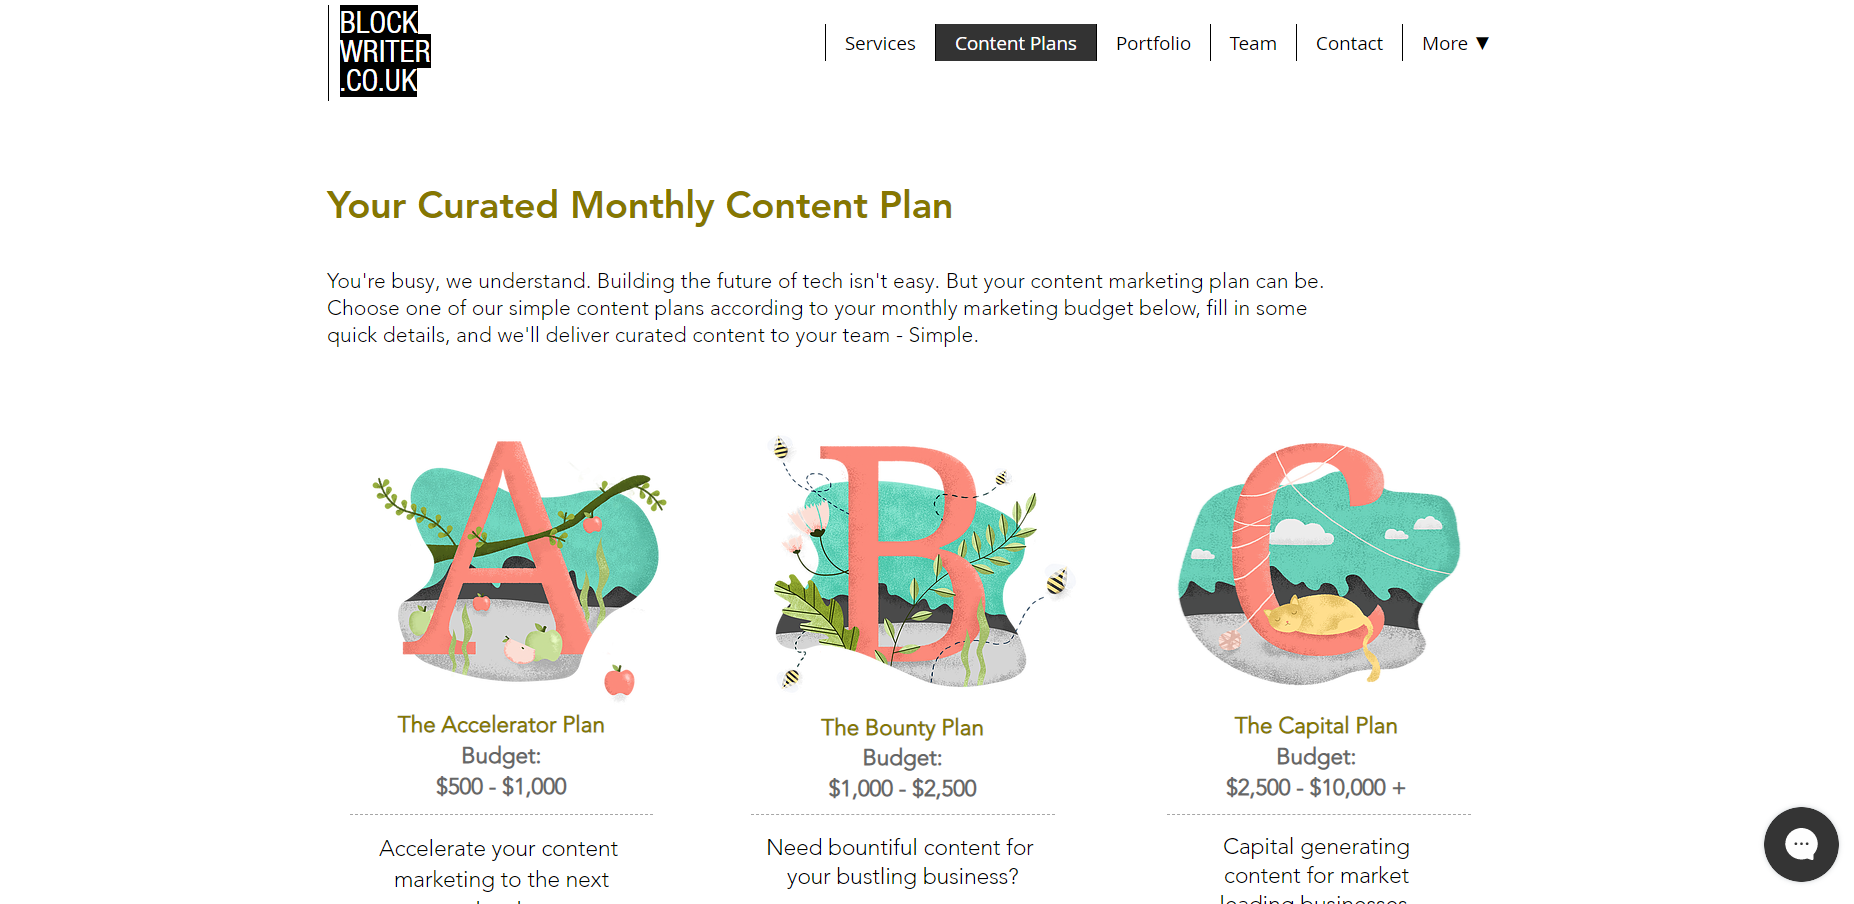Navigate to the Team page
Image resolution: width=1854 pixels, height=904 pixels.
click(x=1252, y=43)
